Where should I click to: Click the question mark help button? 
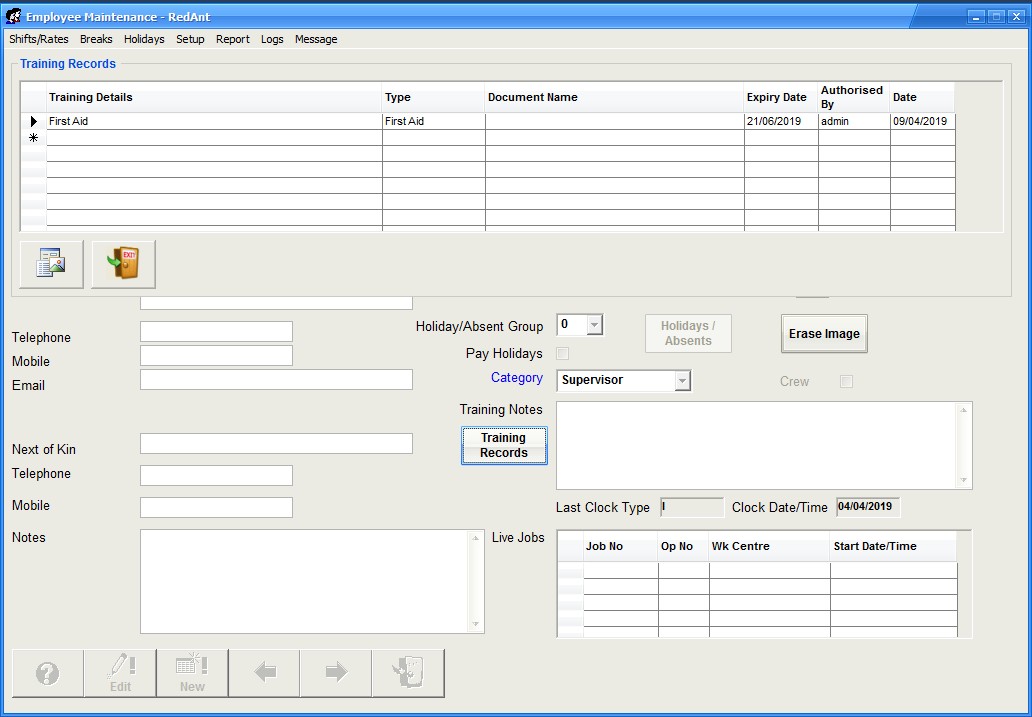coord(47,673)
